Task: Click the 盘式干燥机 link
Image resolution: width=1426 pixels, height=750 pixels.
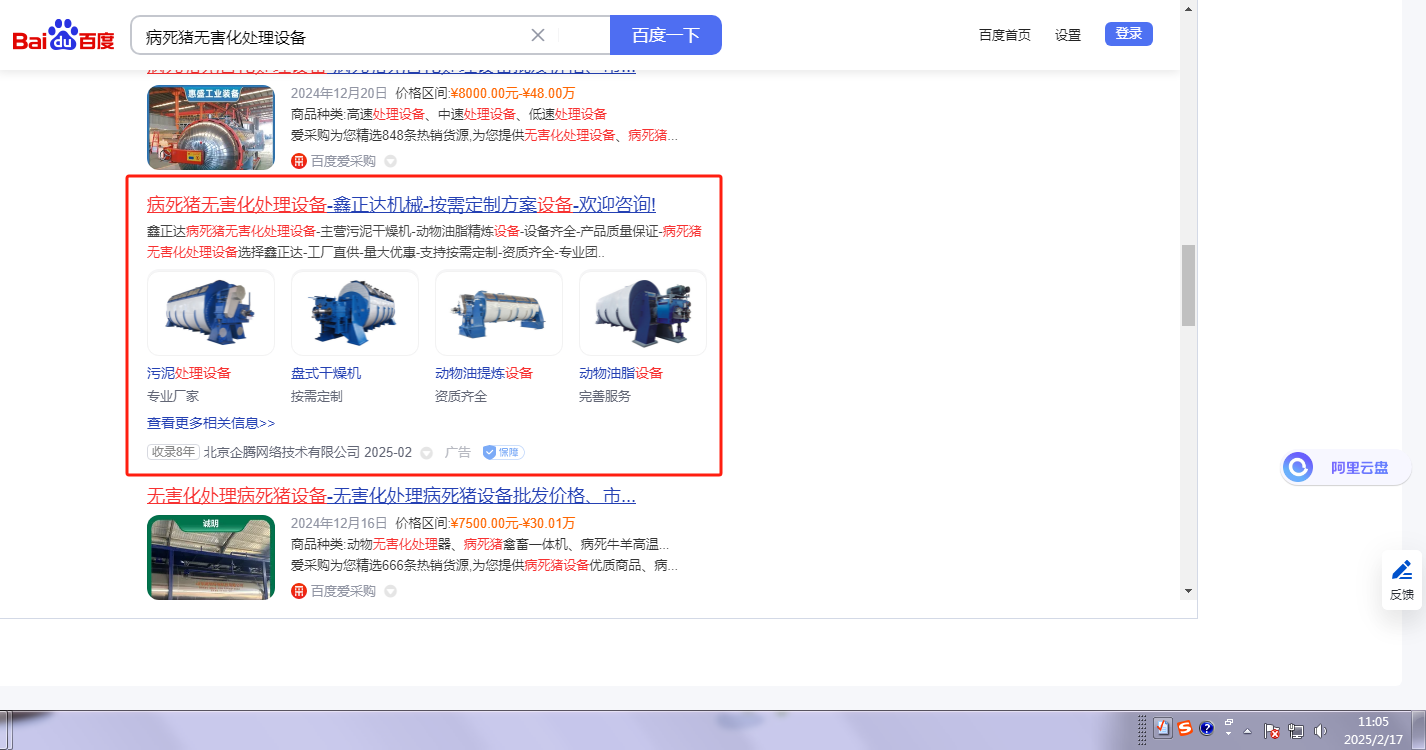Action: 326,373
